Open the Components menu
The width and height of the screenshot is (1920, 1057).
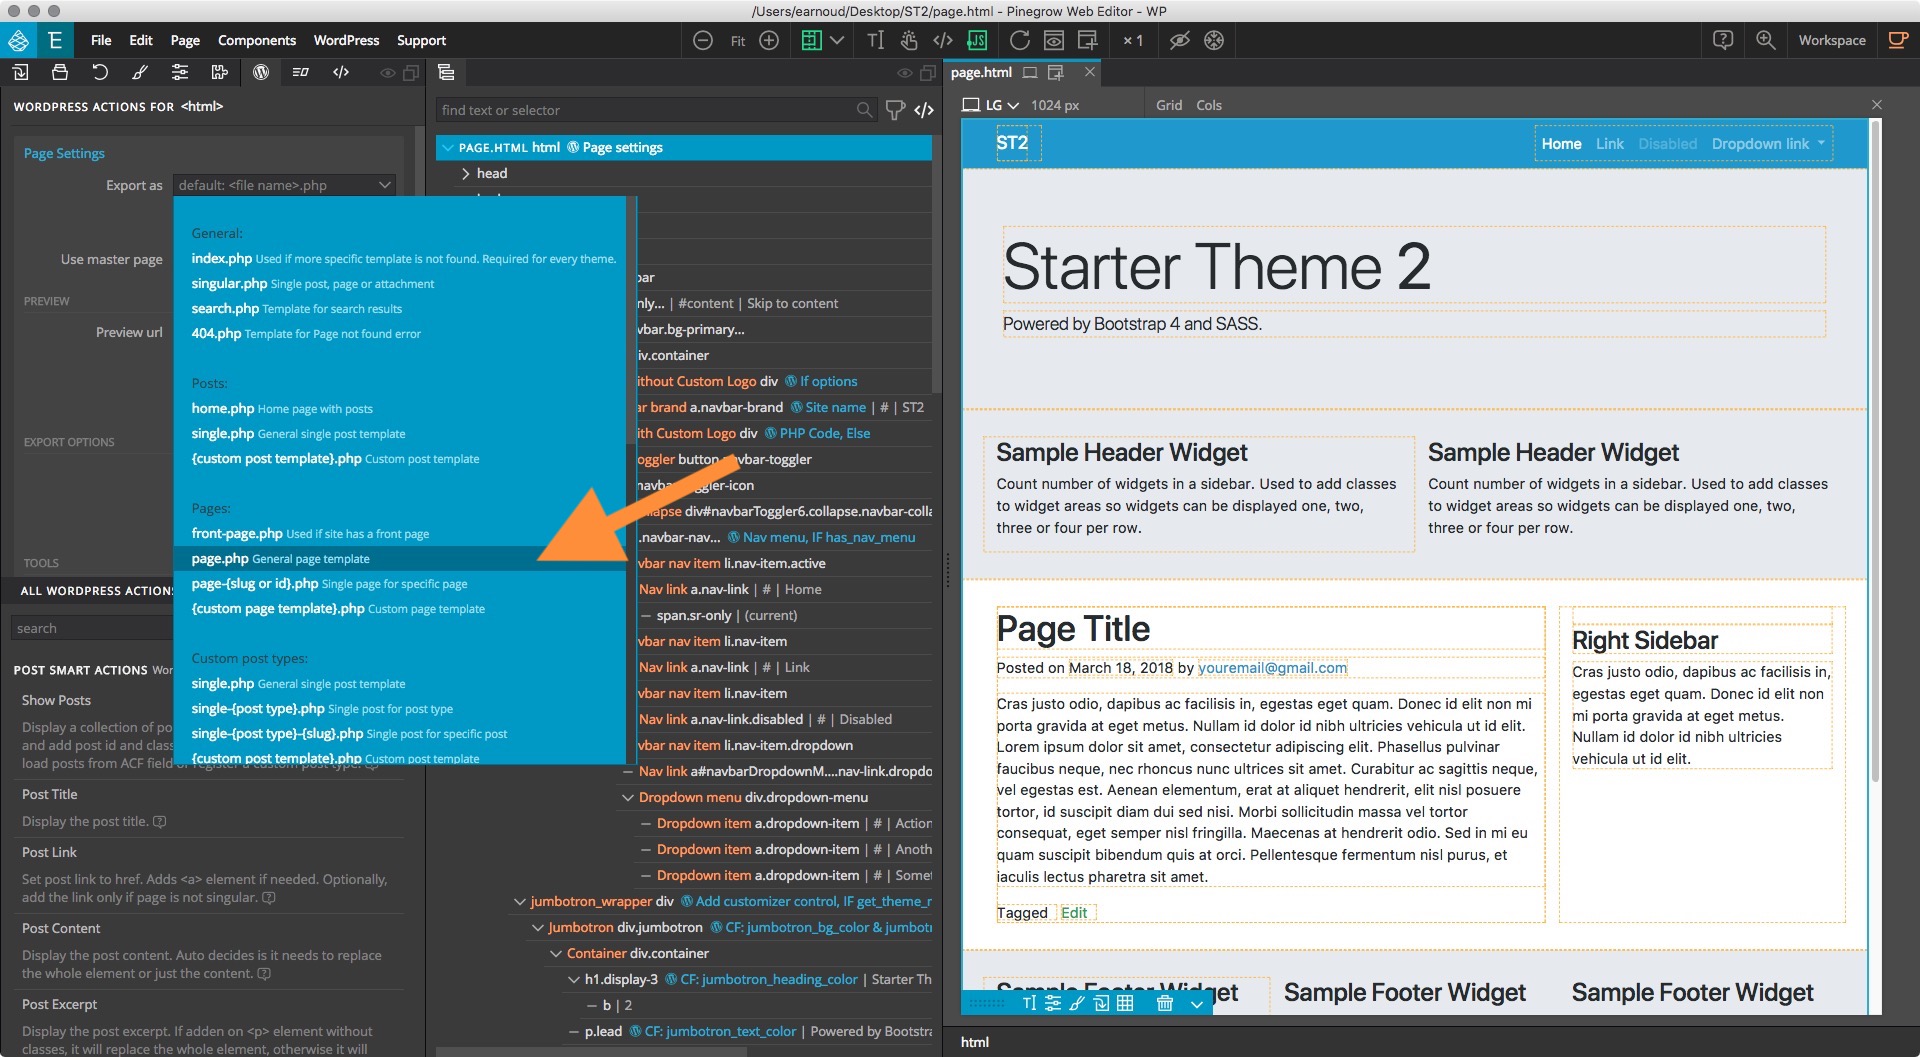(x=257, y=40)
